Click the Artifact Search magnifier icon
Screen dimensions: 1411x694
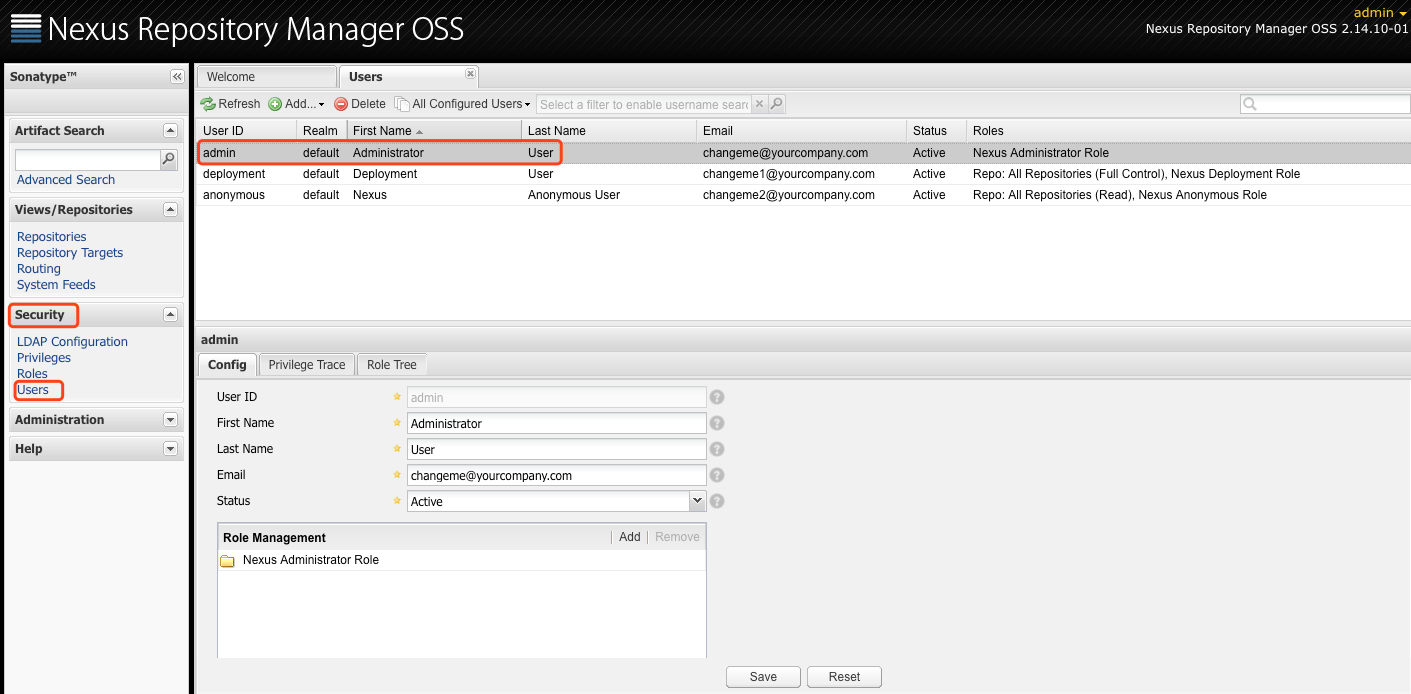pyautogui.click(x=168, y=159)
